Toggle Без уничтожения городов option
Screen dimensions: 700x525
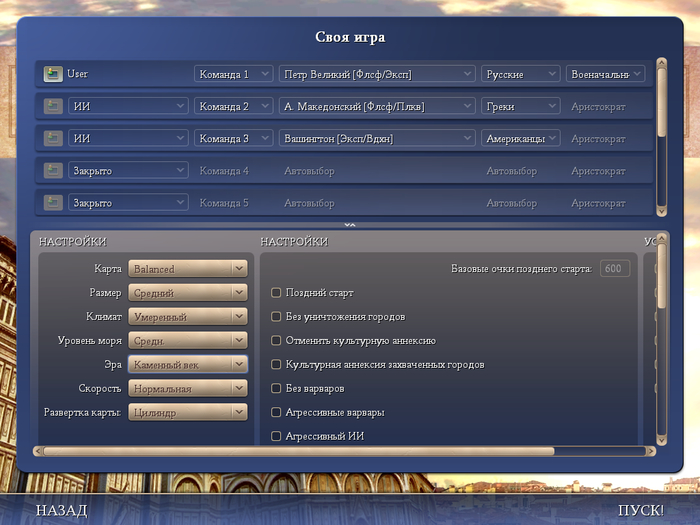click(276, 317)
